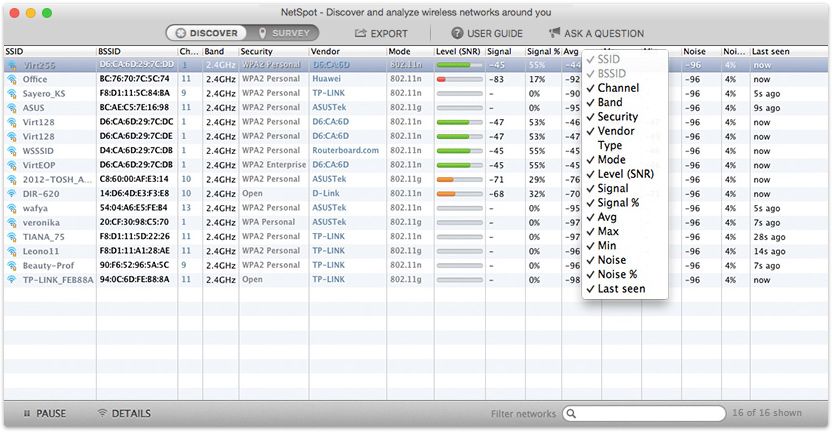The height and width of the screenshot is (432, 832).
Task: Click '16 of 16 shown' status text
Action: pyautogui.click(x=767, y=413)
